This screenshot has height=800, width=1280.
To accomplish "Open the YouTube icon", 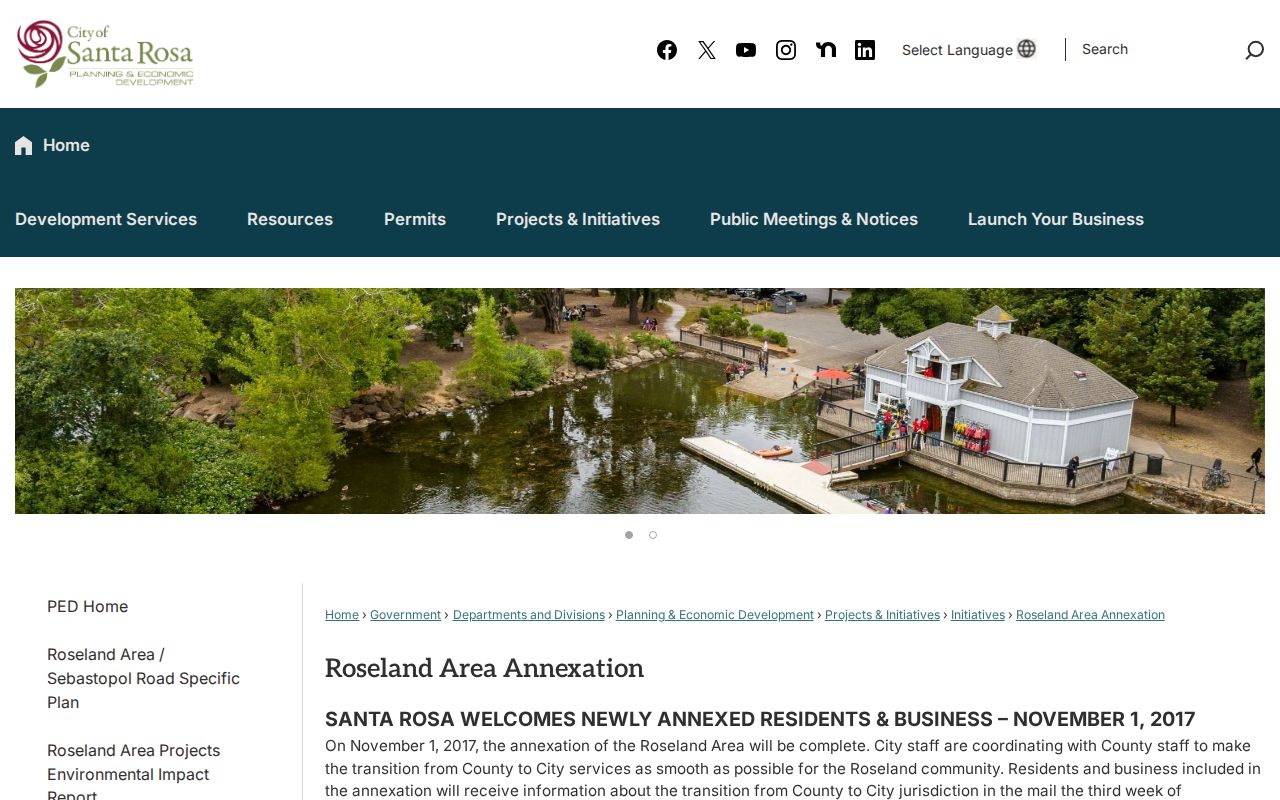I will (x=746, y=50).
